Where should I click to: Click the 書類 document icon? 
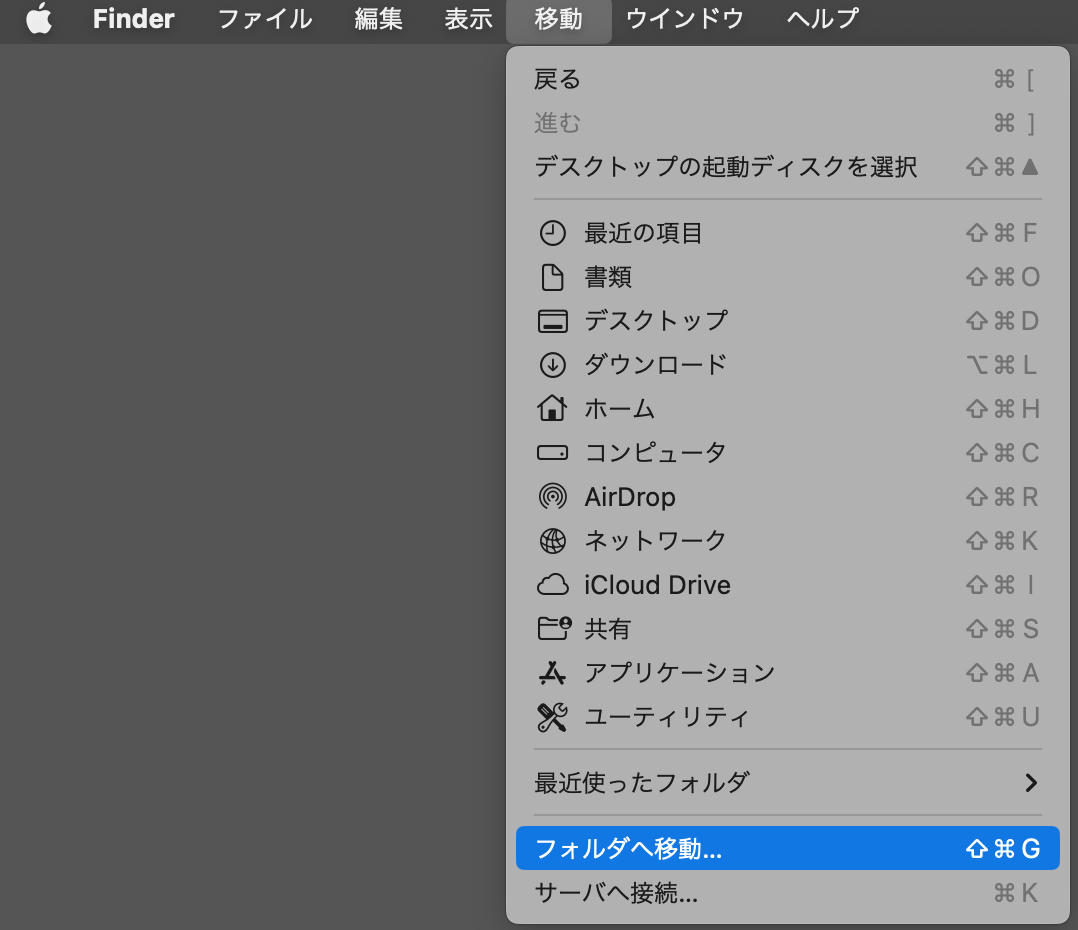click(552, 277)
